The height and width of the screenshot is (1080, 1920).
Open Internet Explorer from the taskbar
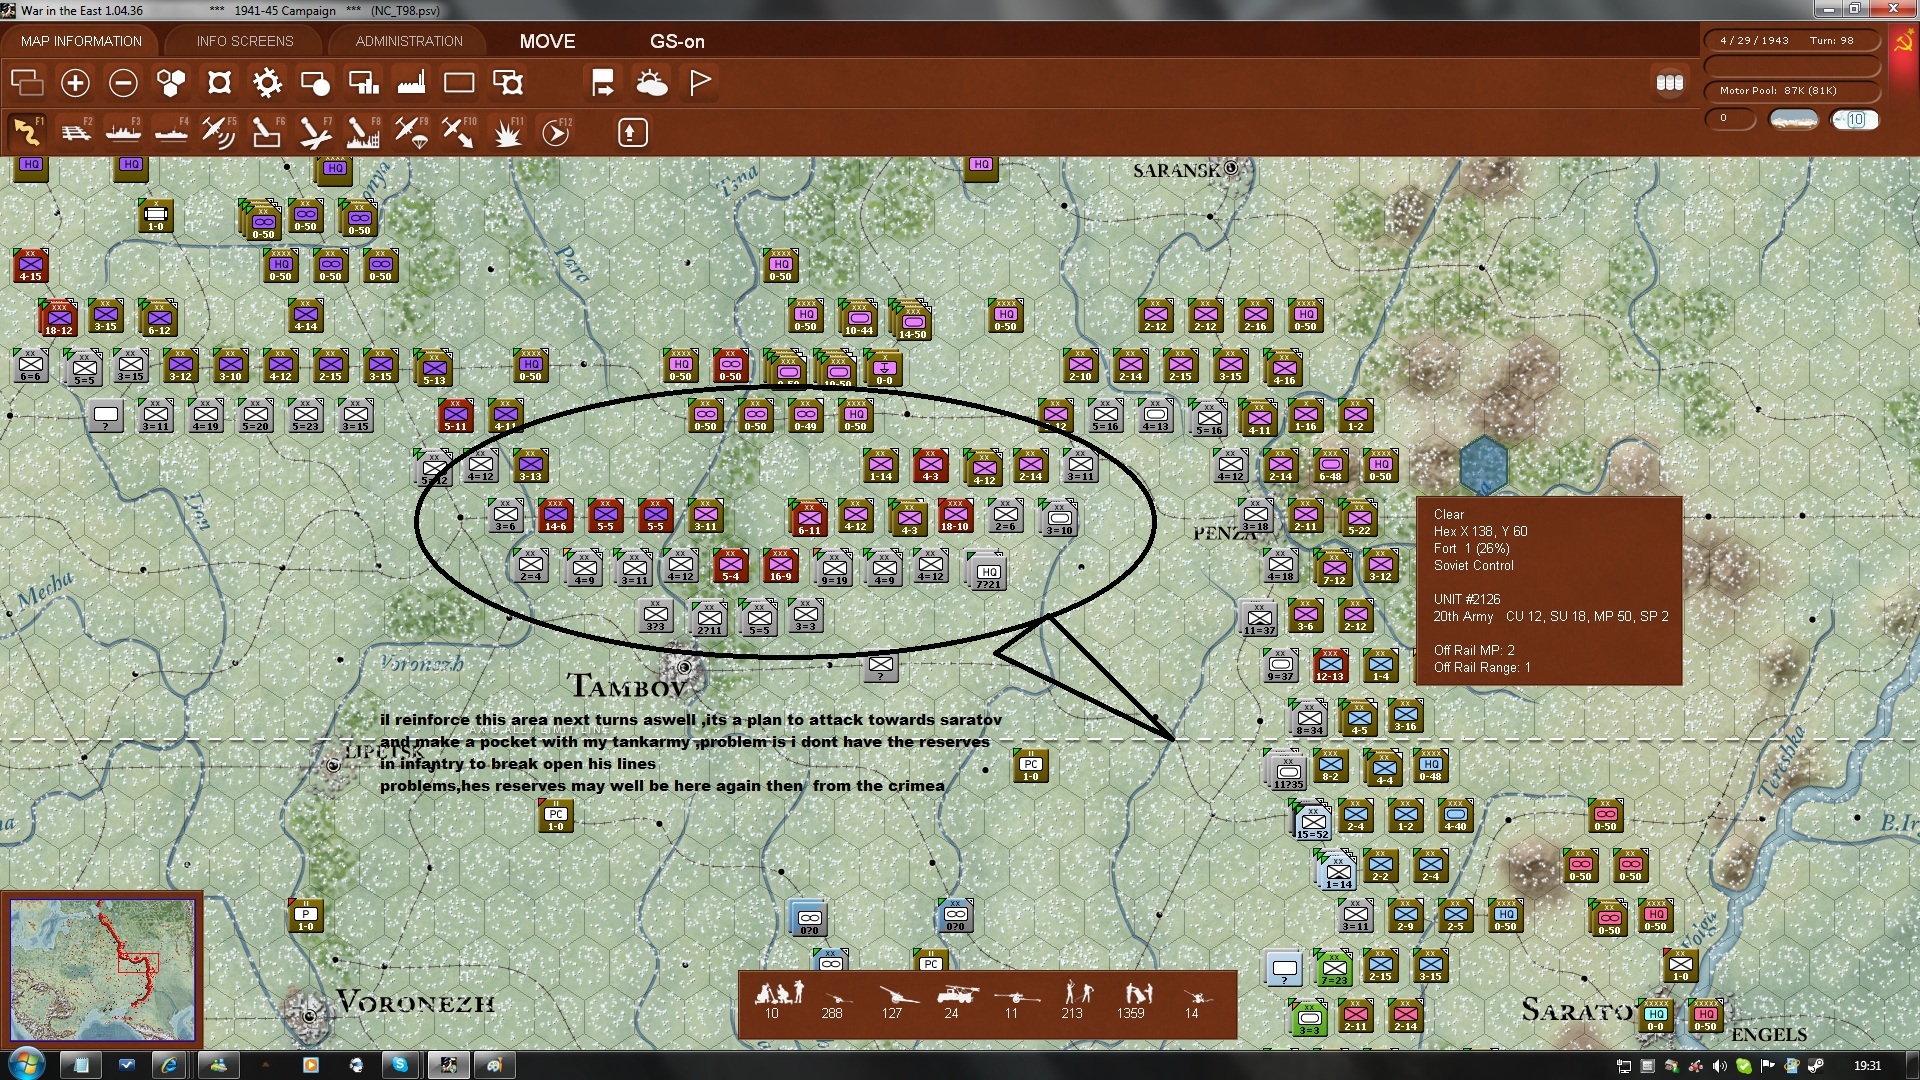(170, 1065)
